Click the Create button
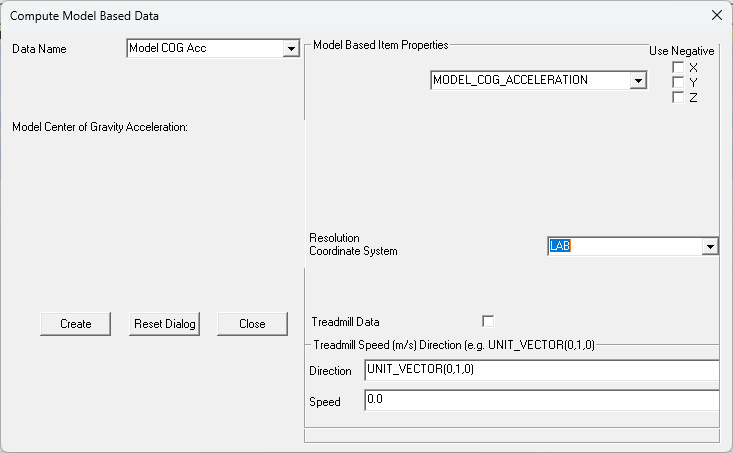This screenshot has height=453, width=733. coord(76,324)
